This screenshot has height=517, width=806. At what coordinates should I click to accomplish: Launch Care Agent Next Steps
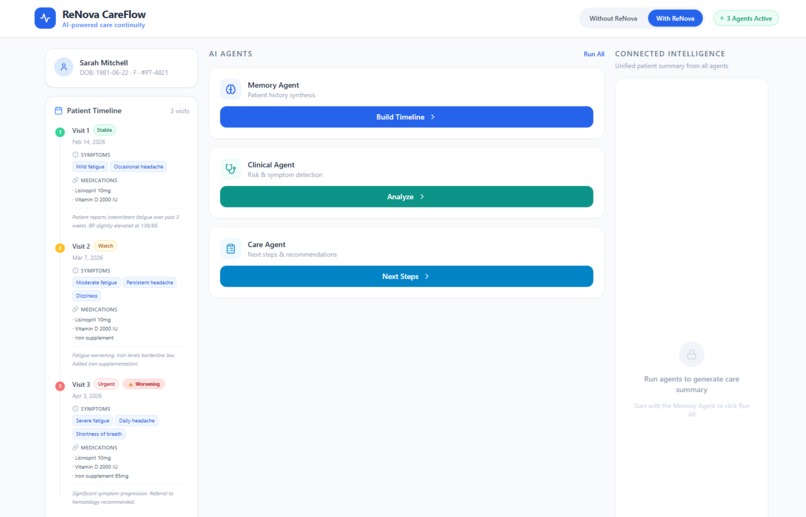point(406,276)
